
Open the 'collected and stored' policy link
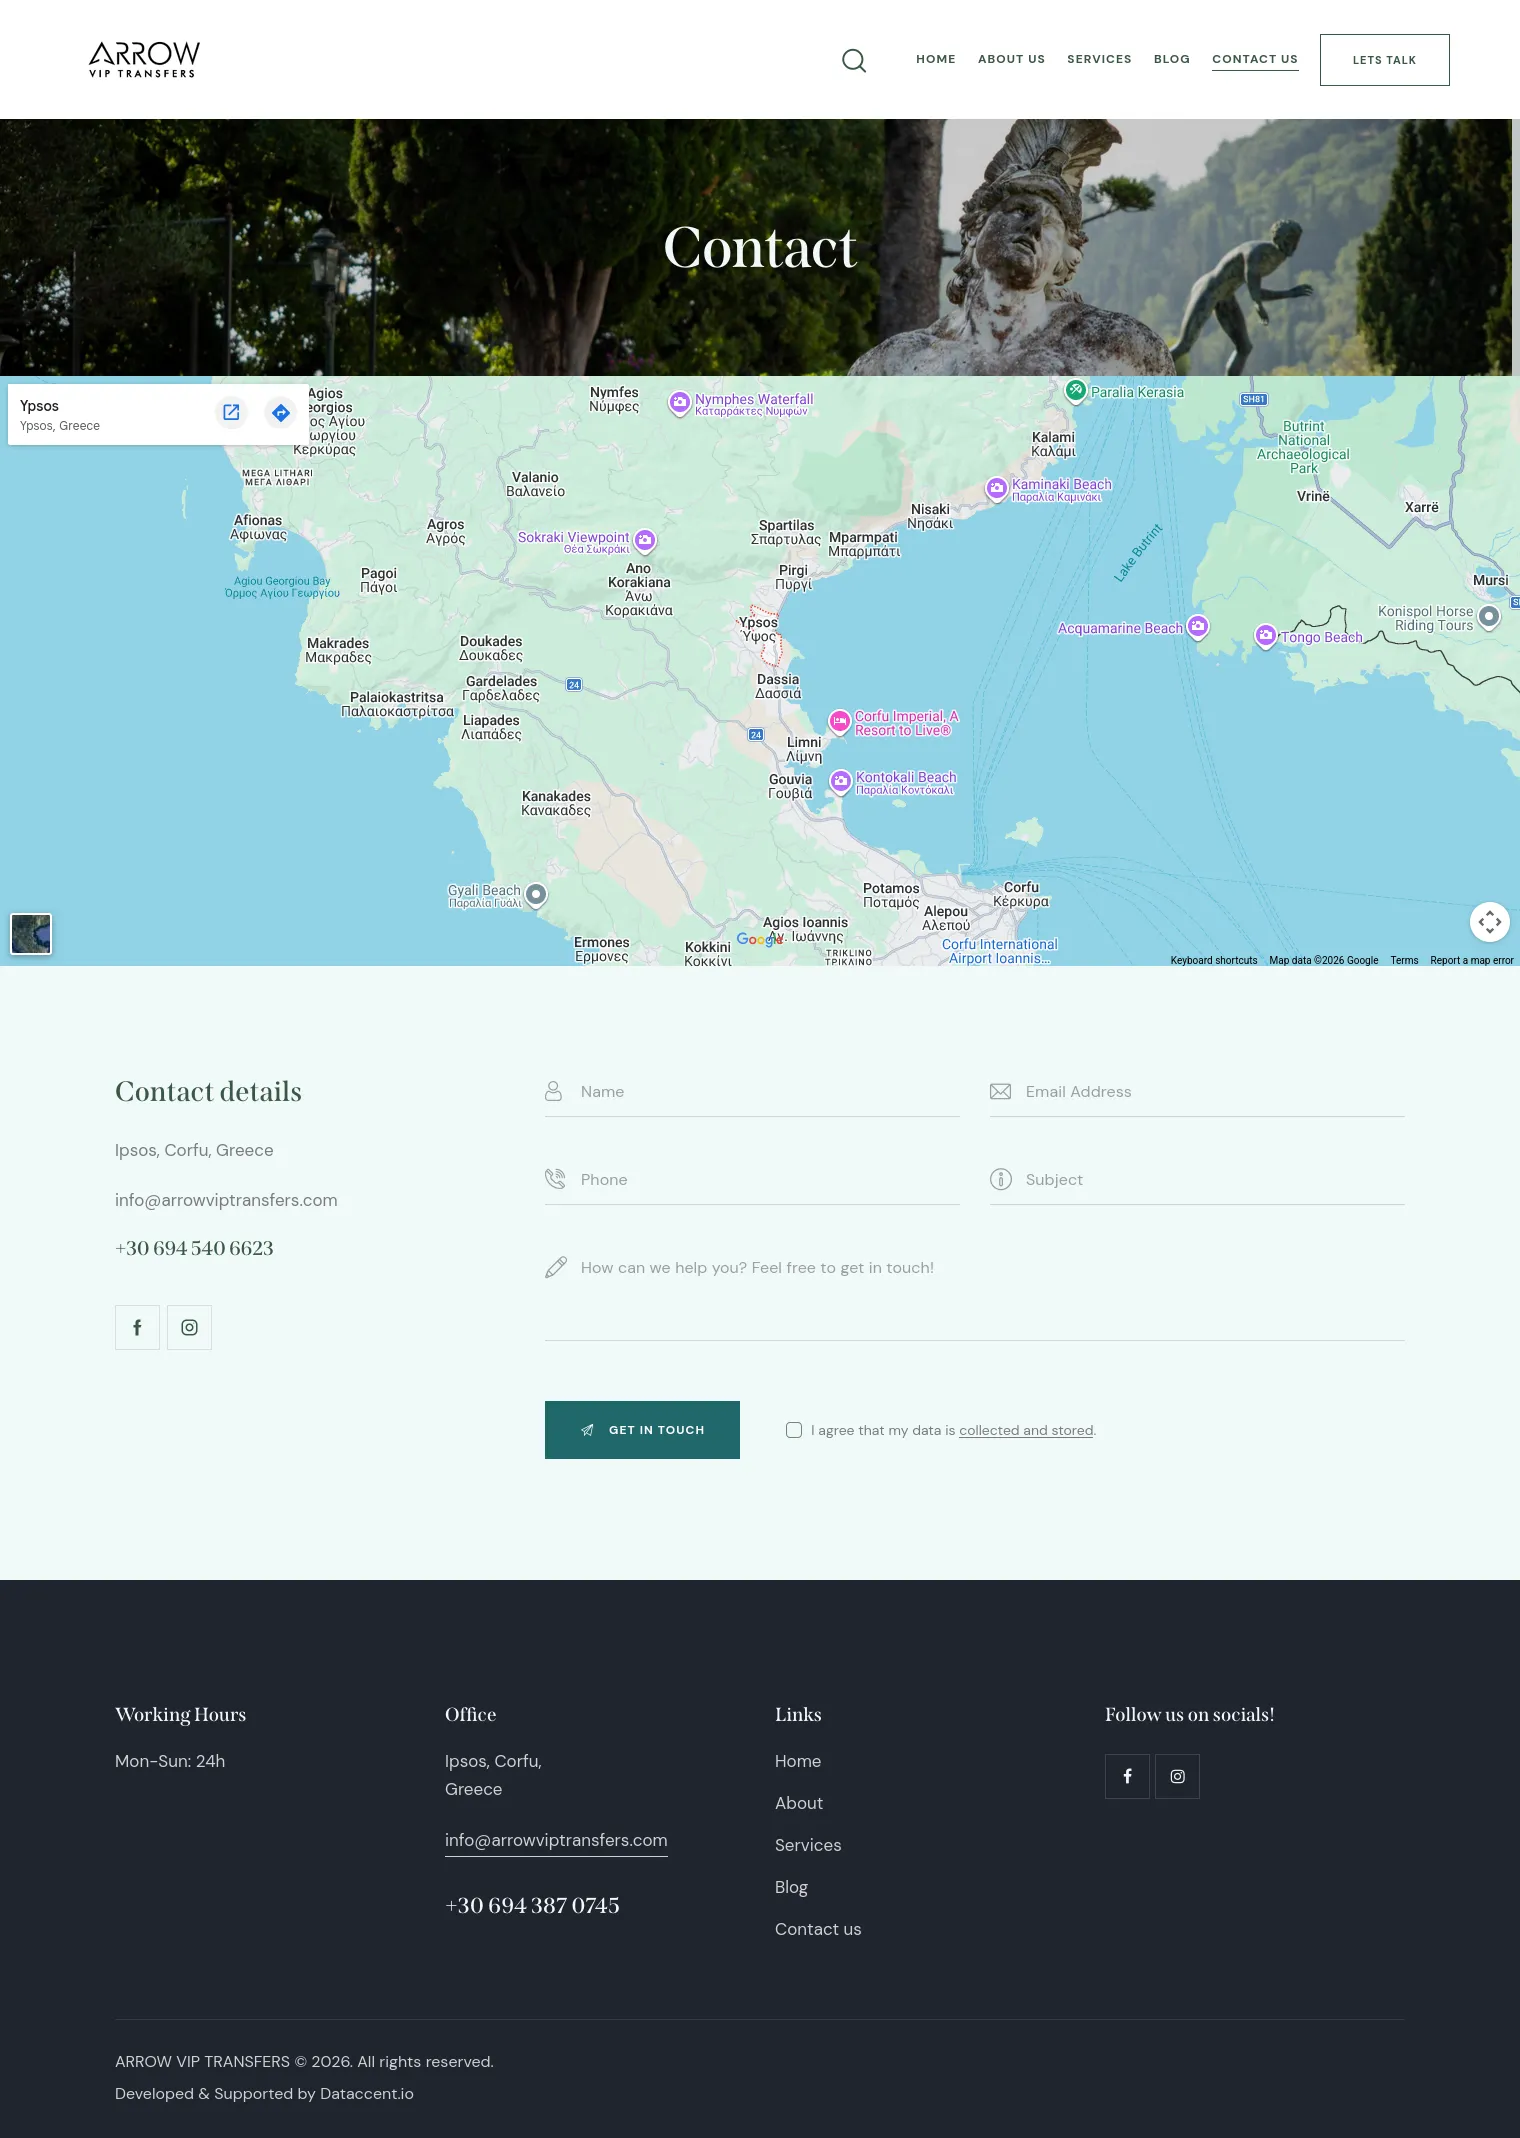click(1026, 1431)
